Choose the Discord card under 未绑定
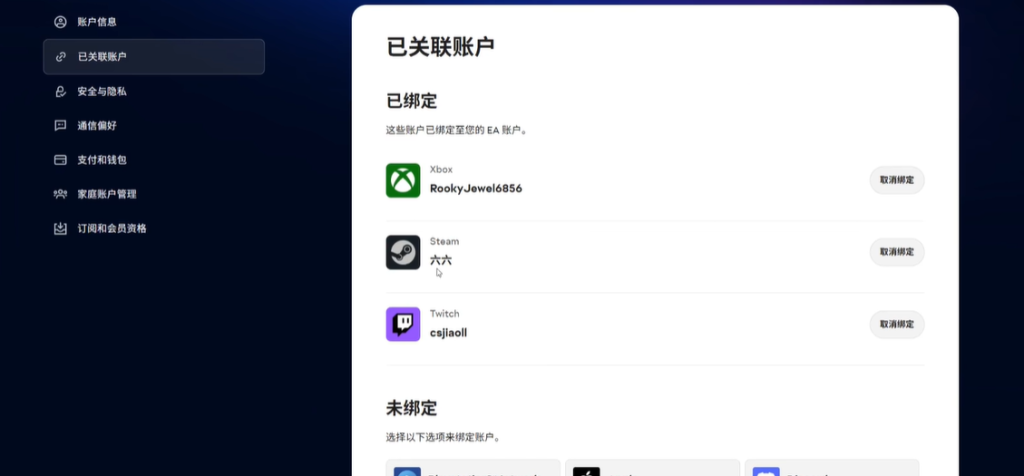The height and width of the screenshot is (476, 1024). coord(831,468)
